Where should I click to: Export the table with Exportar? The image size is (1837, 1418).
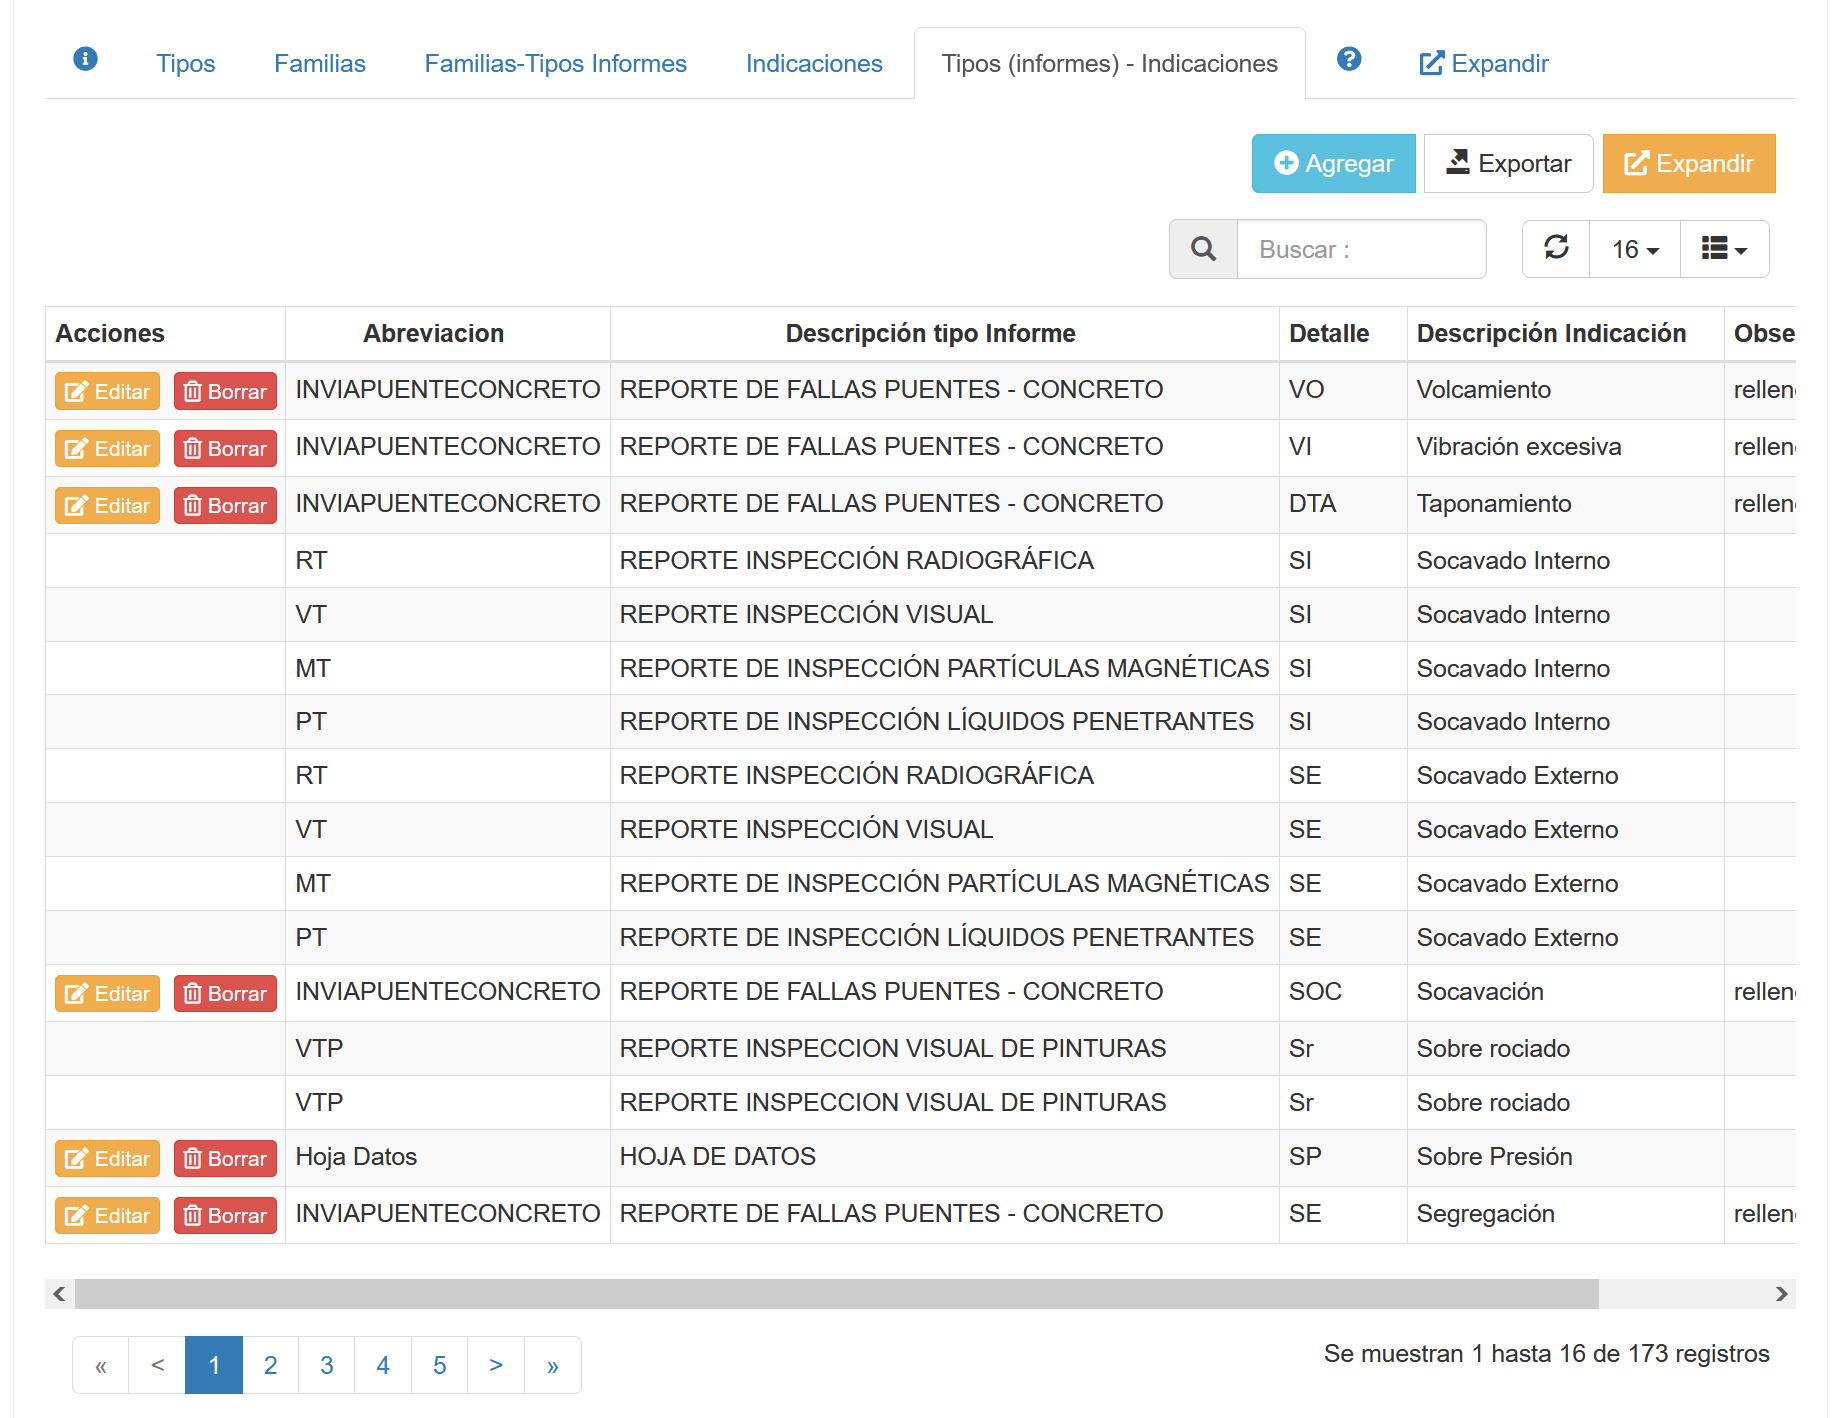click(x=1508, y=164)
